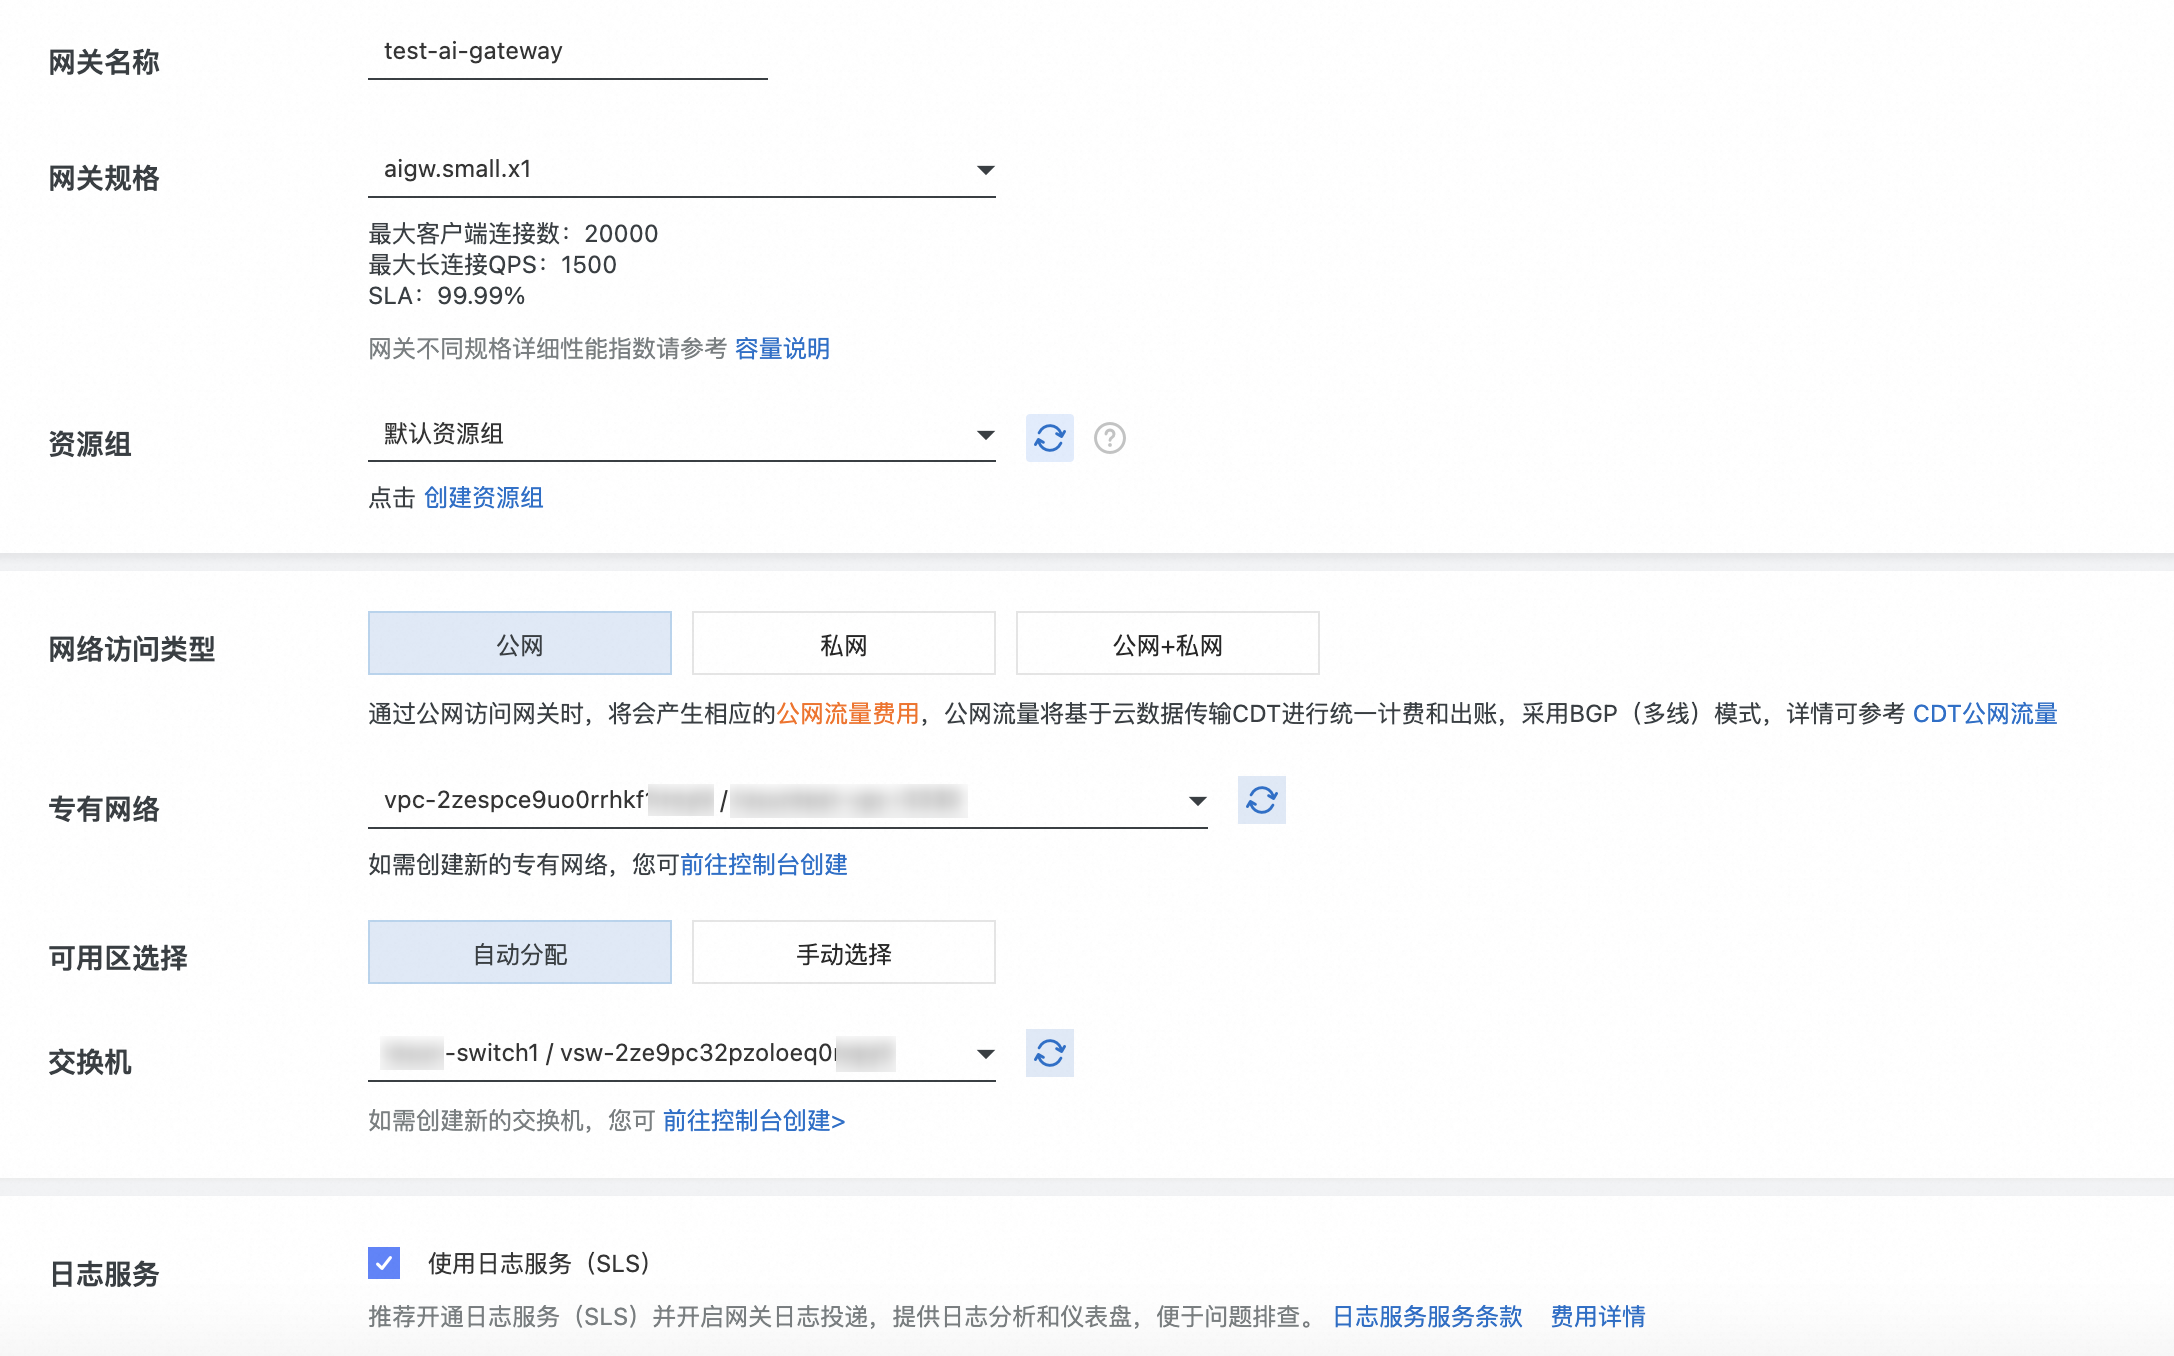Open the 费用详情 link

click(x=1597, y=1316)
